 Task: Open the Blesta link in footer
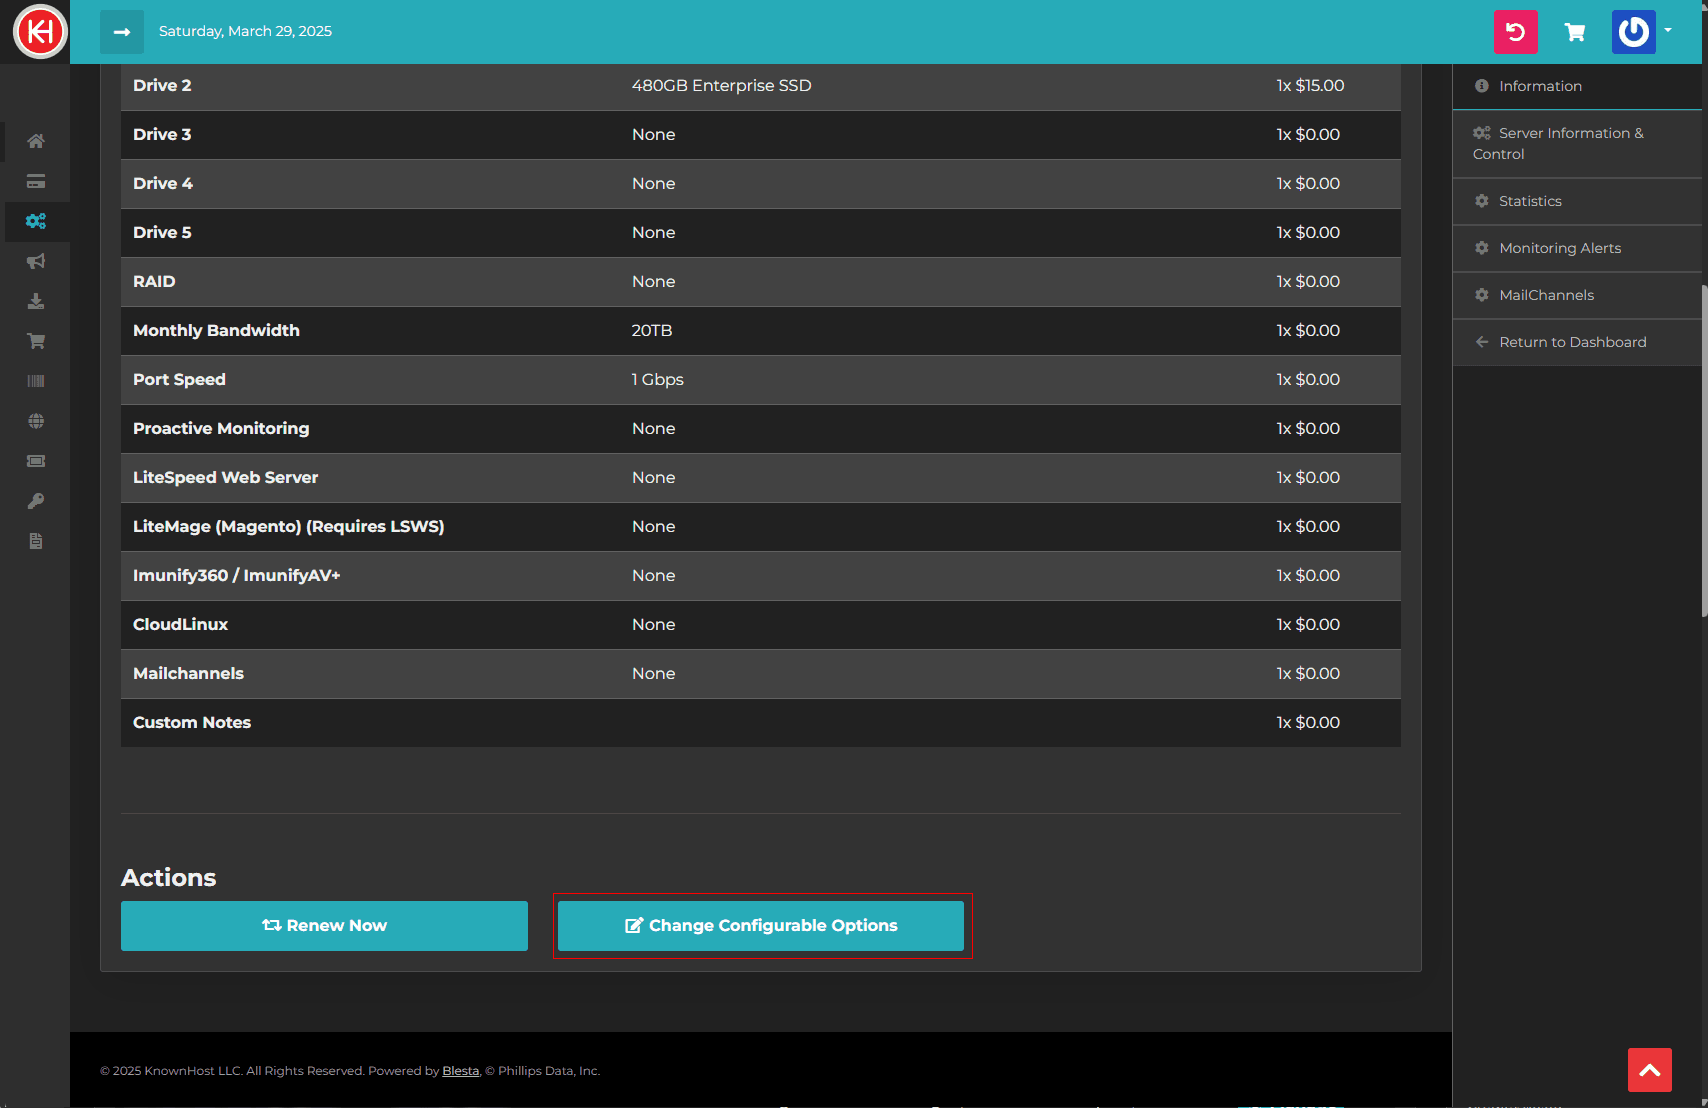point(460,1070)
